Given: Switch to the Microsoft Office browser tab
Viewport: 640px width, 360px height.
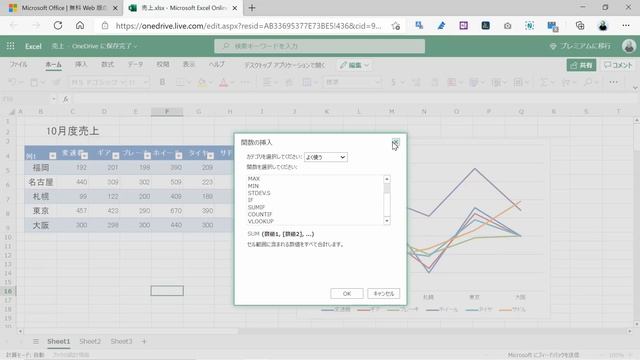Looking at the screenshot, I should click(x=64, y=8).
